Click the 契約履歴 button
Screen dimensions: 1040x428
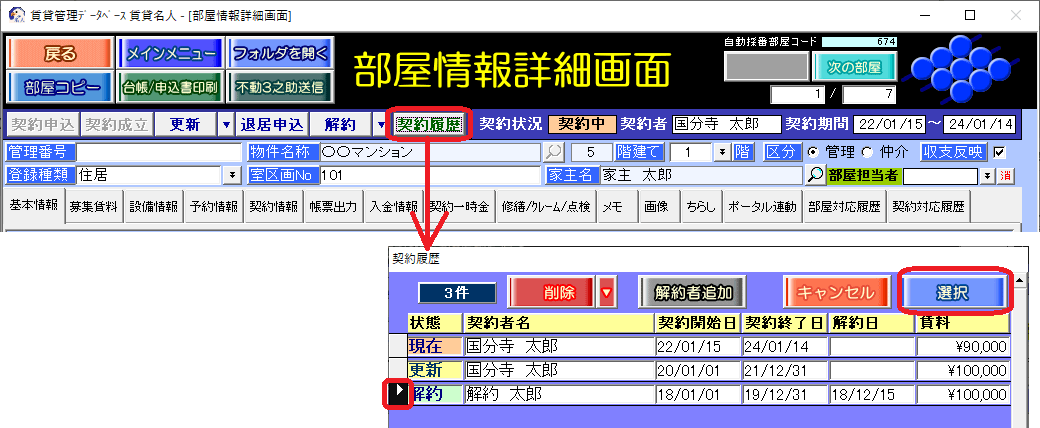pyautogui.click(x=428, y=124)
